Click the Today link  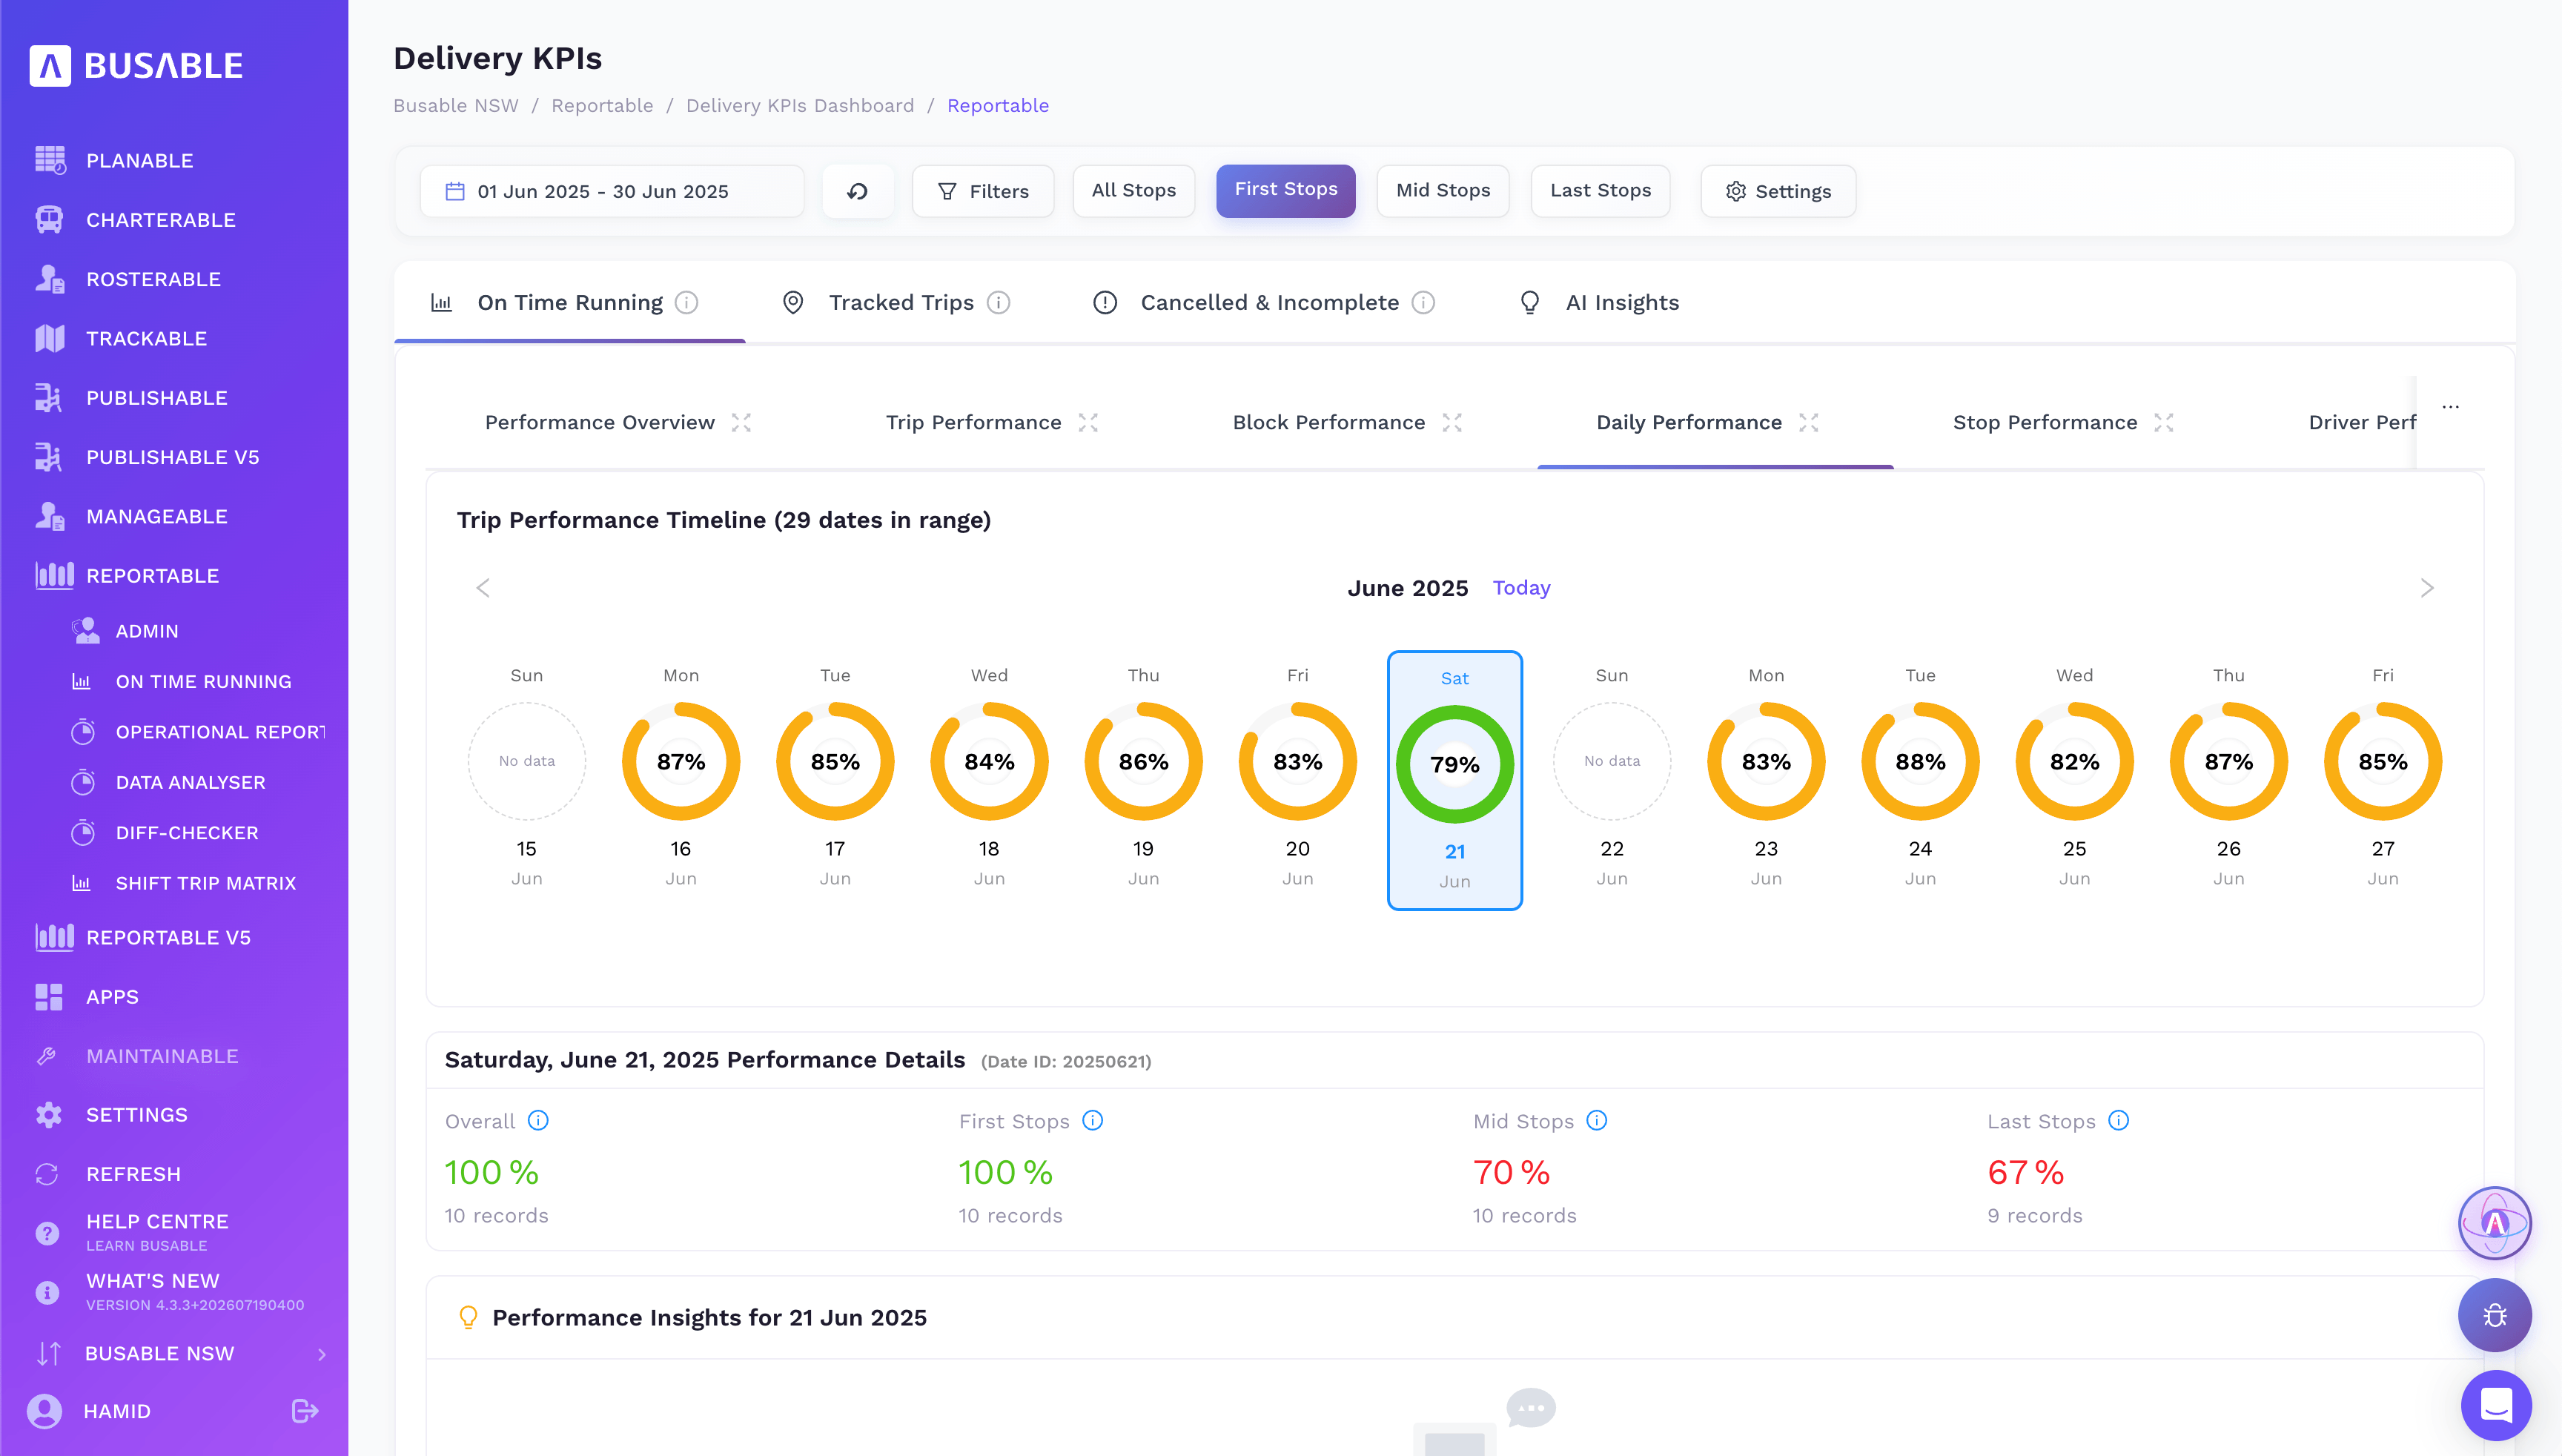click(x=1521, y=588)
